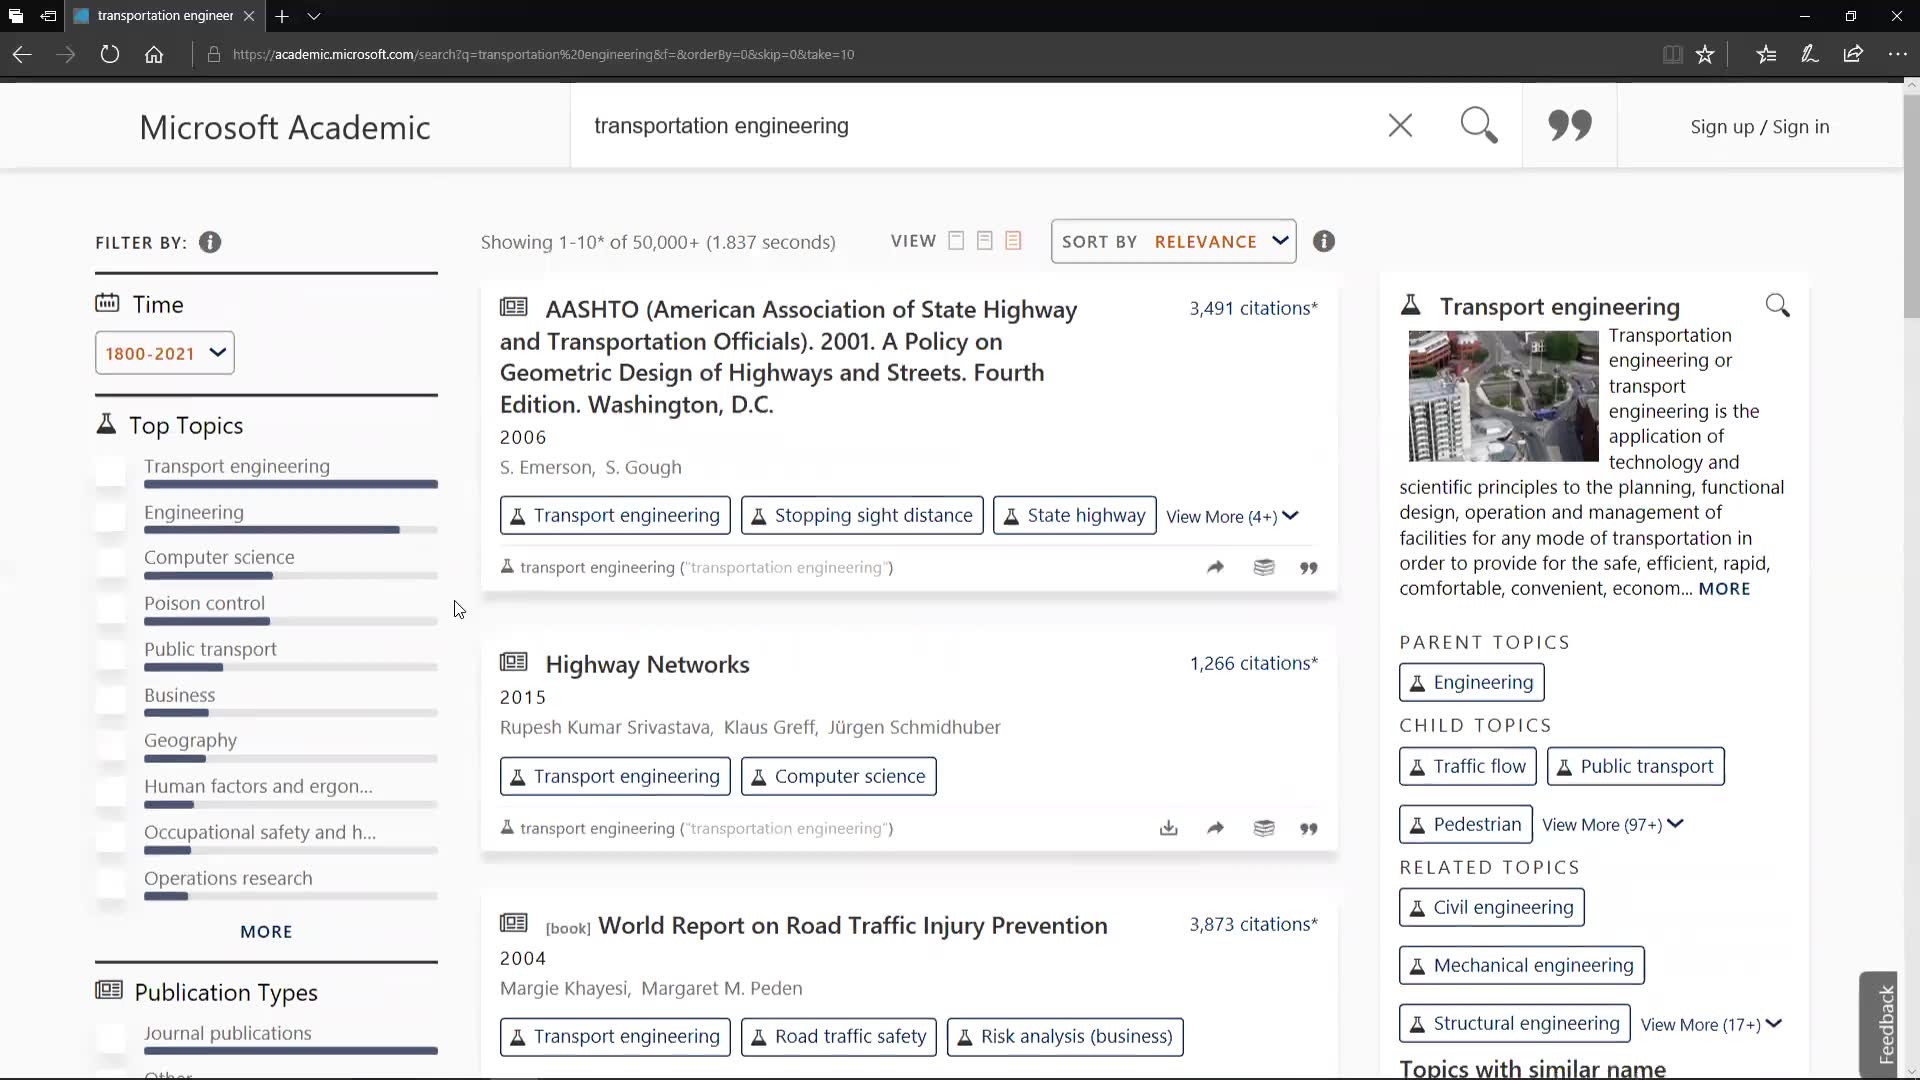The image size is (1920, 1080).
Task: Click the Filter By info icon
Action: pyautogui.click(x=210, y=242)
